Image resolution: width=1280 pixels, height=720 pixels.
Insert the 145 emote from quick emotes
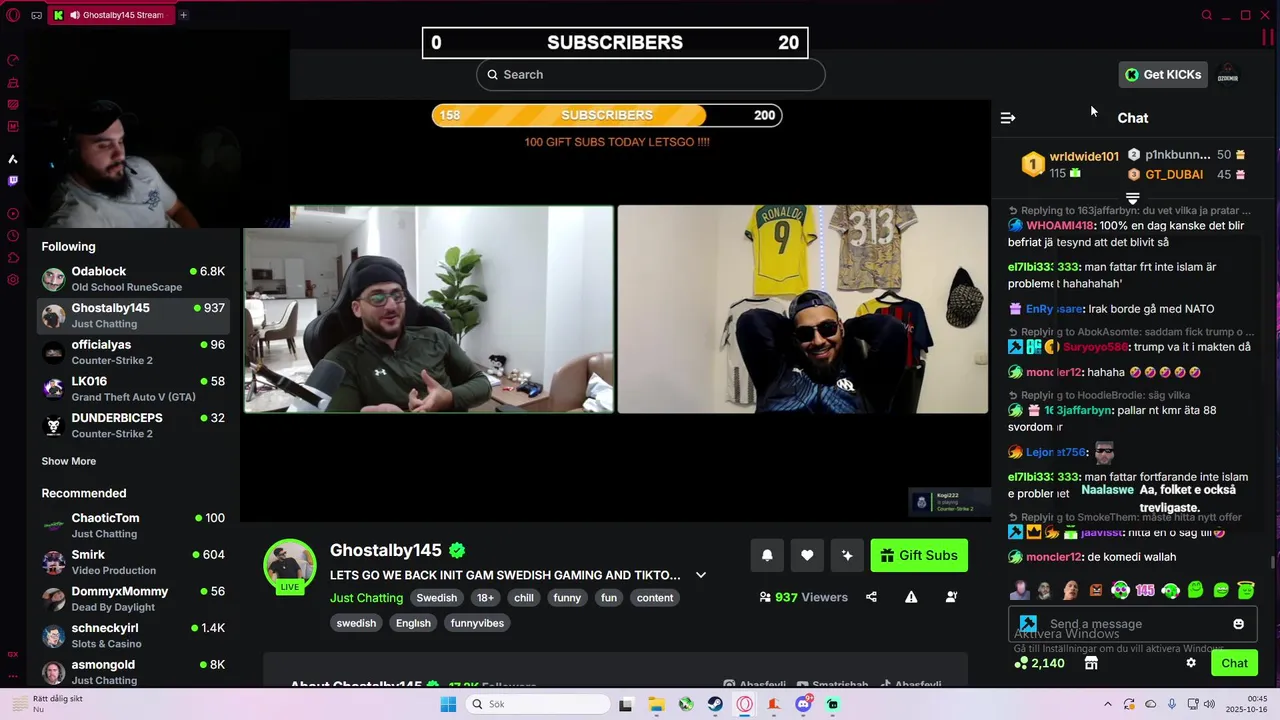tap(1145, 591)
